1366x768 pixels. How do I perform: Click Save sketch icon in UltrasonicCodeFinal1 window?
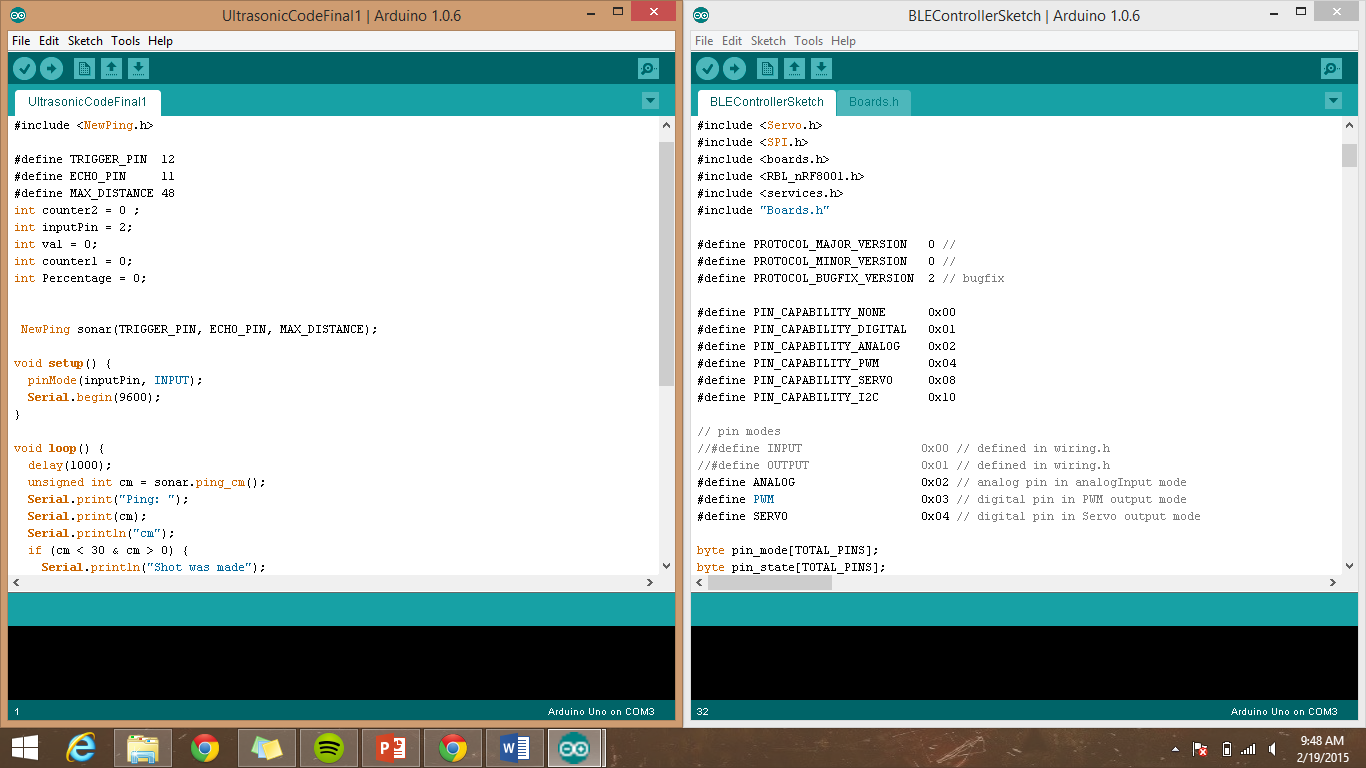click(x=139, y=68)
